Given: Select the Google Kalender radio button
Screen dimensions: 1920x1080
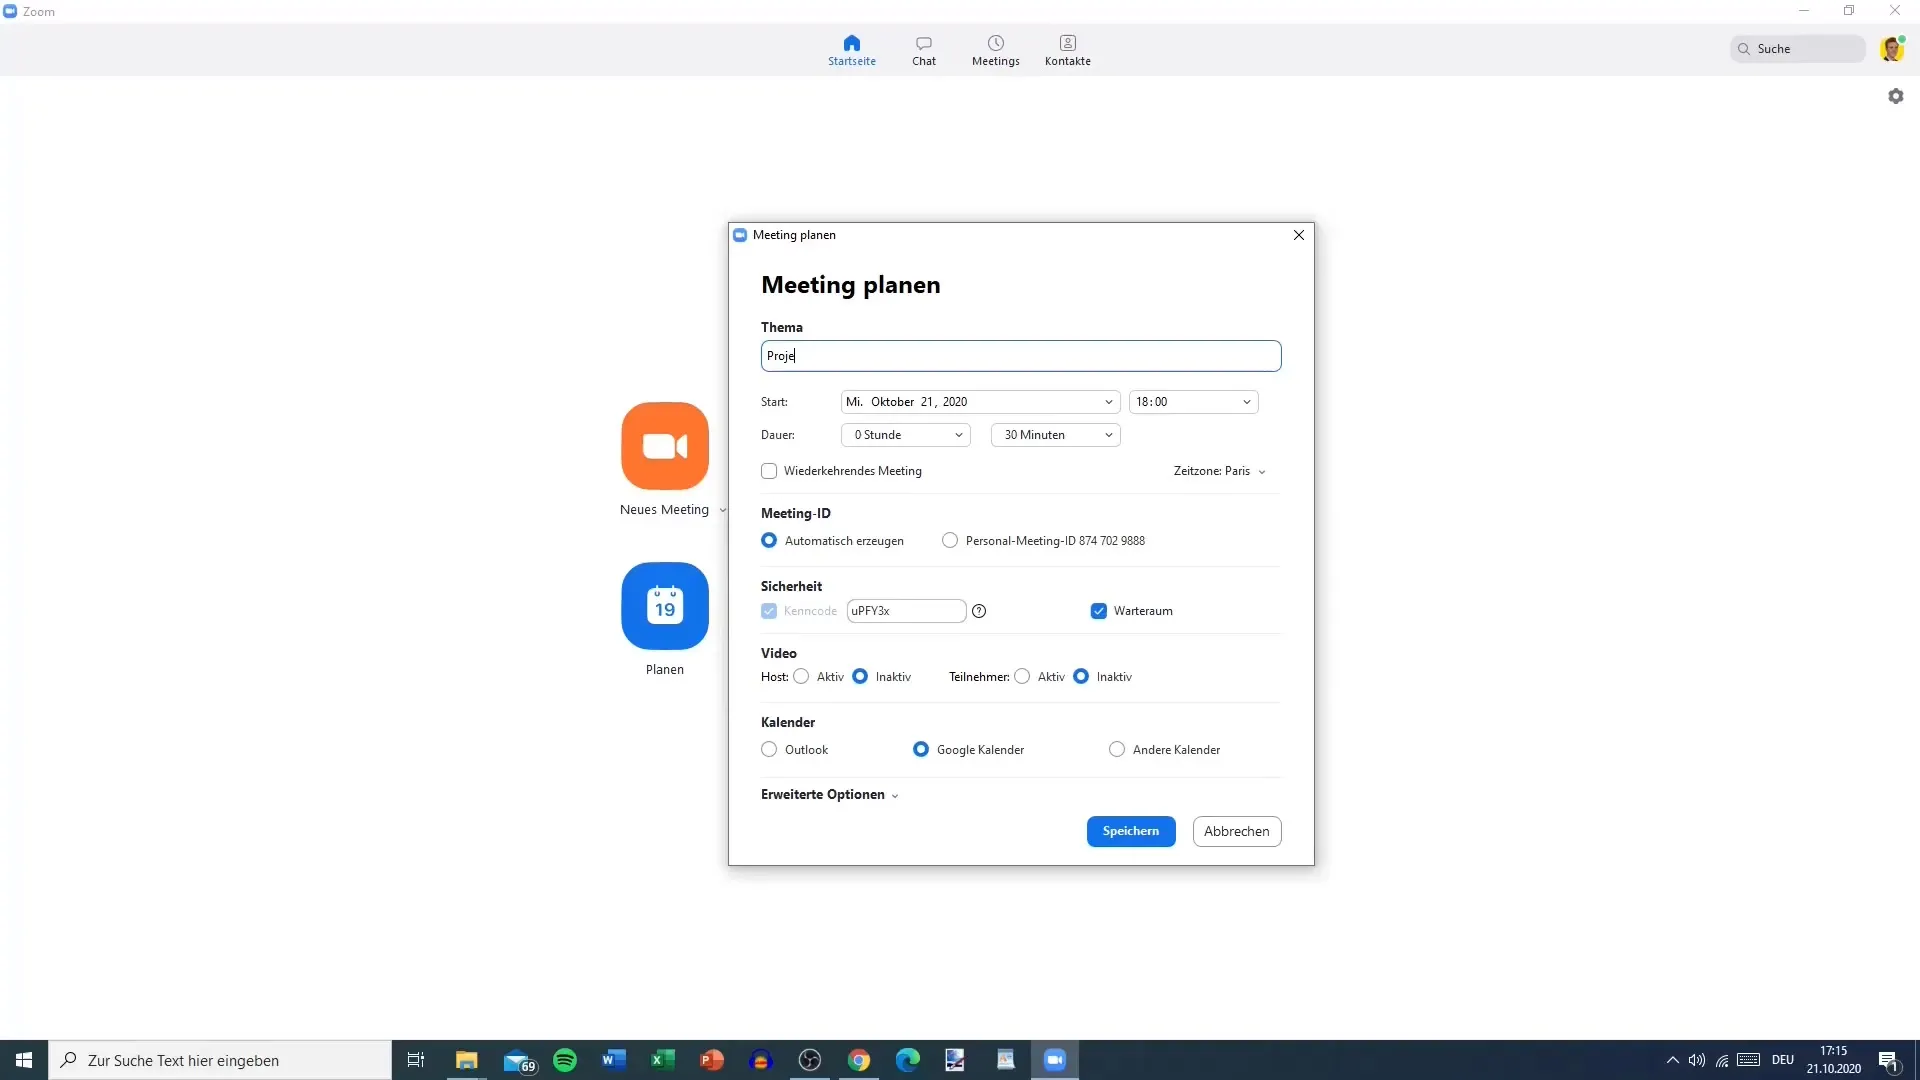Looking at the screenshot, I should pos(919,749).
